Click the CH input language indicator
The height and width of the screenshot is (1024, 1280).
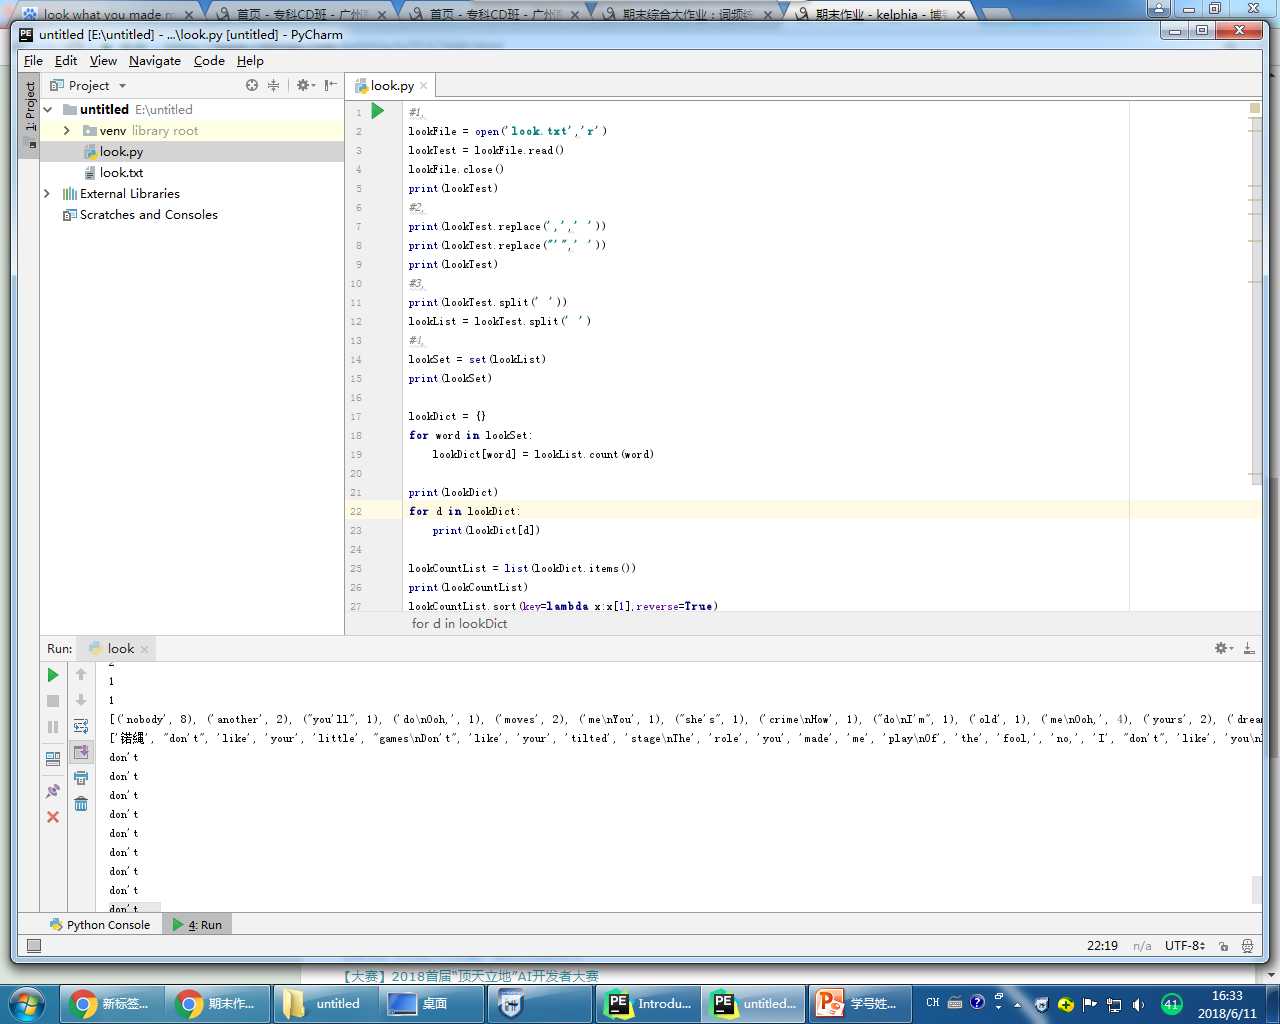pyautogui.click(x=932, y=1002)
